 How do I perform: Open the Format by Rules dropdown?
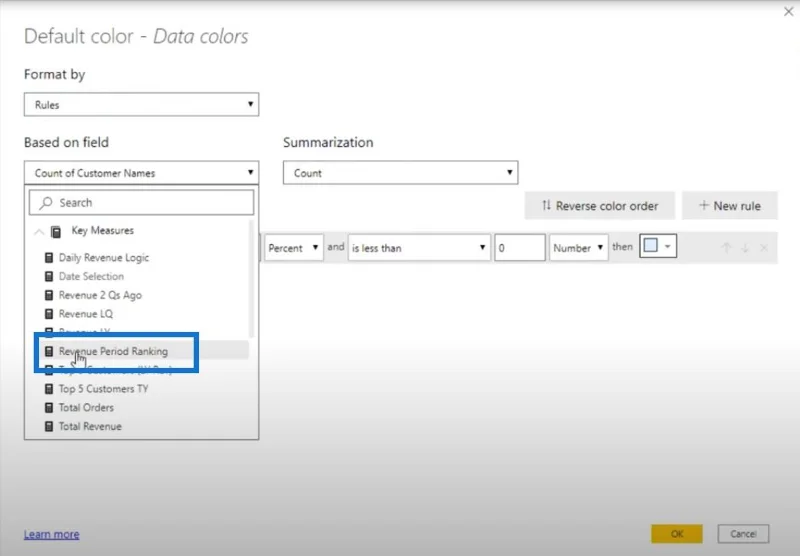pyautogui.click(x=141, y=105)
